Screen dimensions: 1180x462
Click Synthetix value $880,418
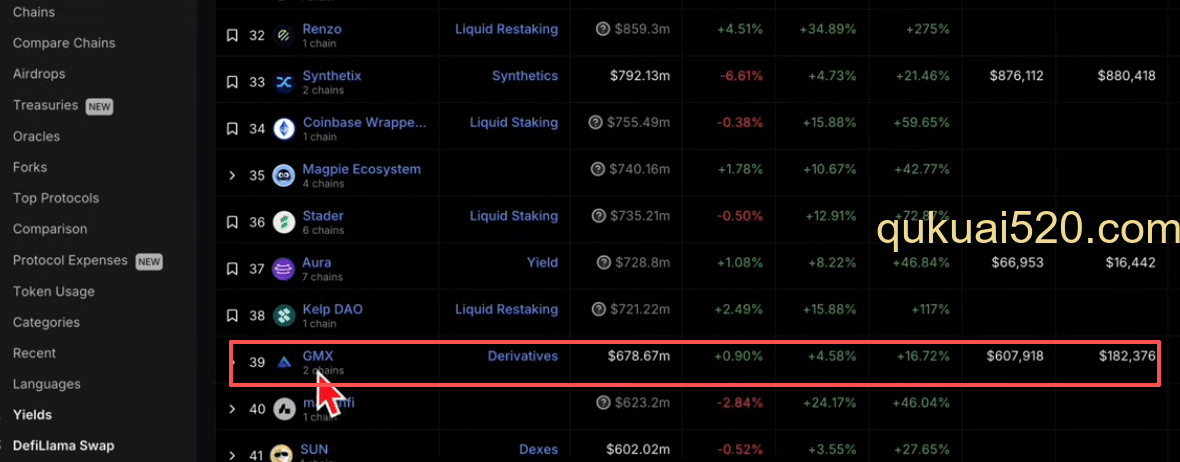(x=1127, y=76)
